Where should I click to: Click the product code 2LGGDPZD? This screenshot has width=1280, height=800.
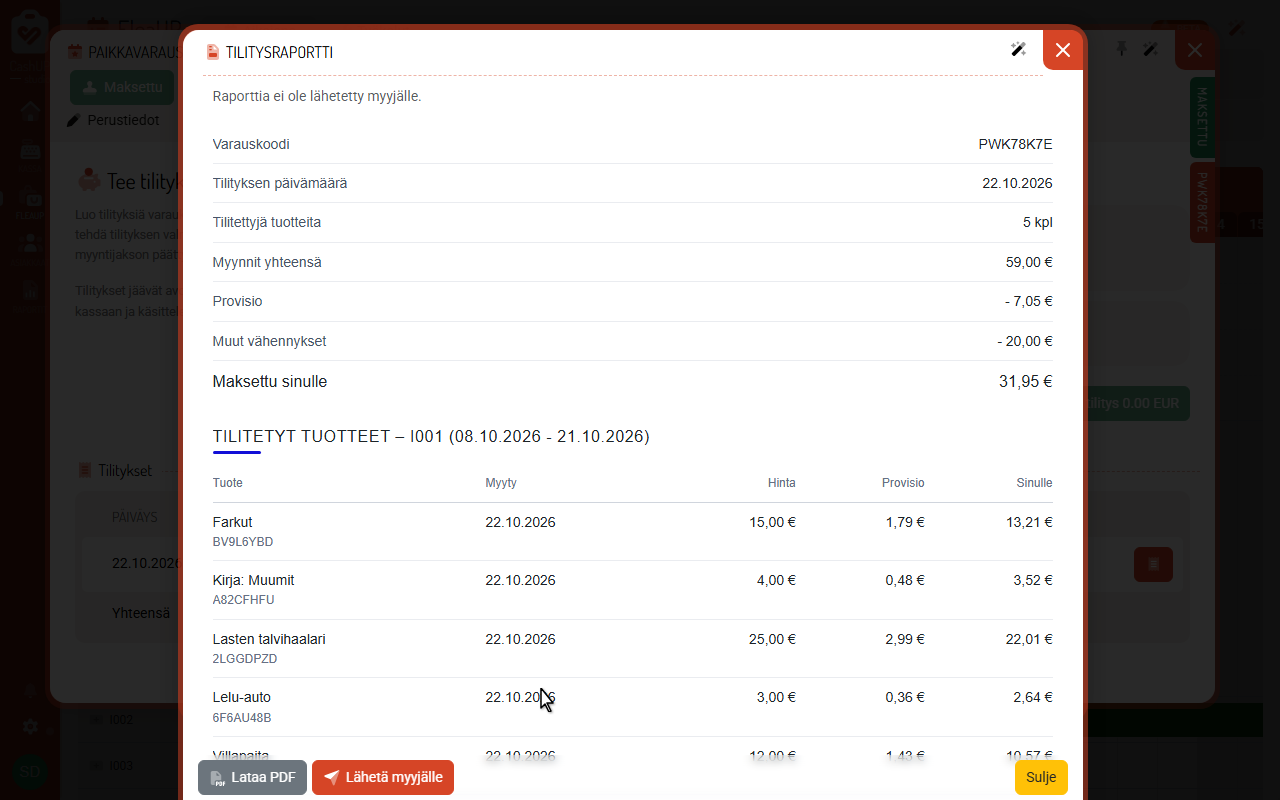(245, 659)
